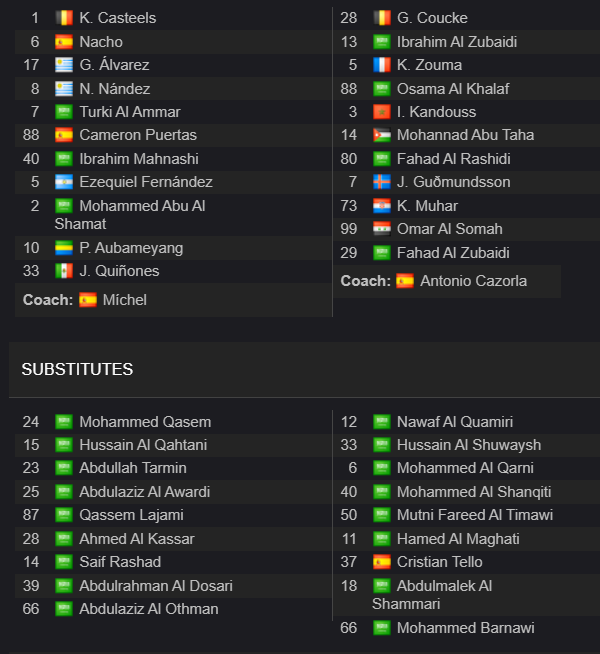Select substitute Mohammed Barnawi

coord(465,628)
